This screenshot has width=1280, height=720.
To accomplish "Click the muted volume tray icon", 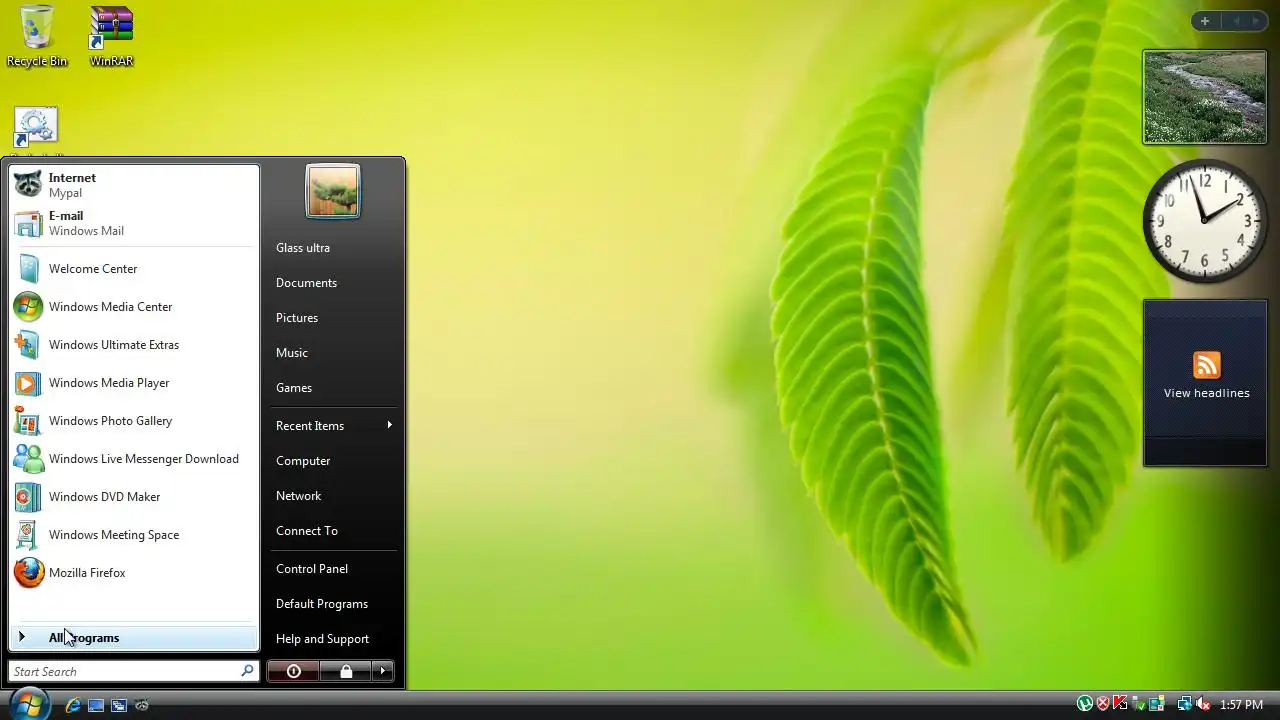I will coord(1203,704).
